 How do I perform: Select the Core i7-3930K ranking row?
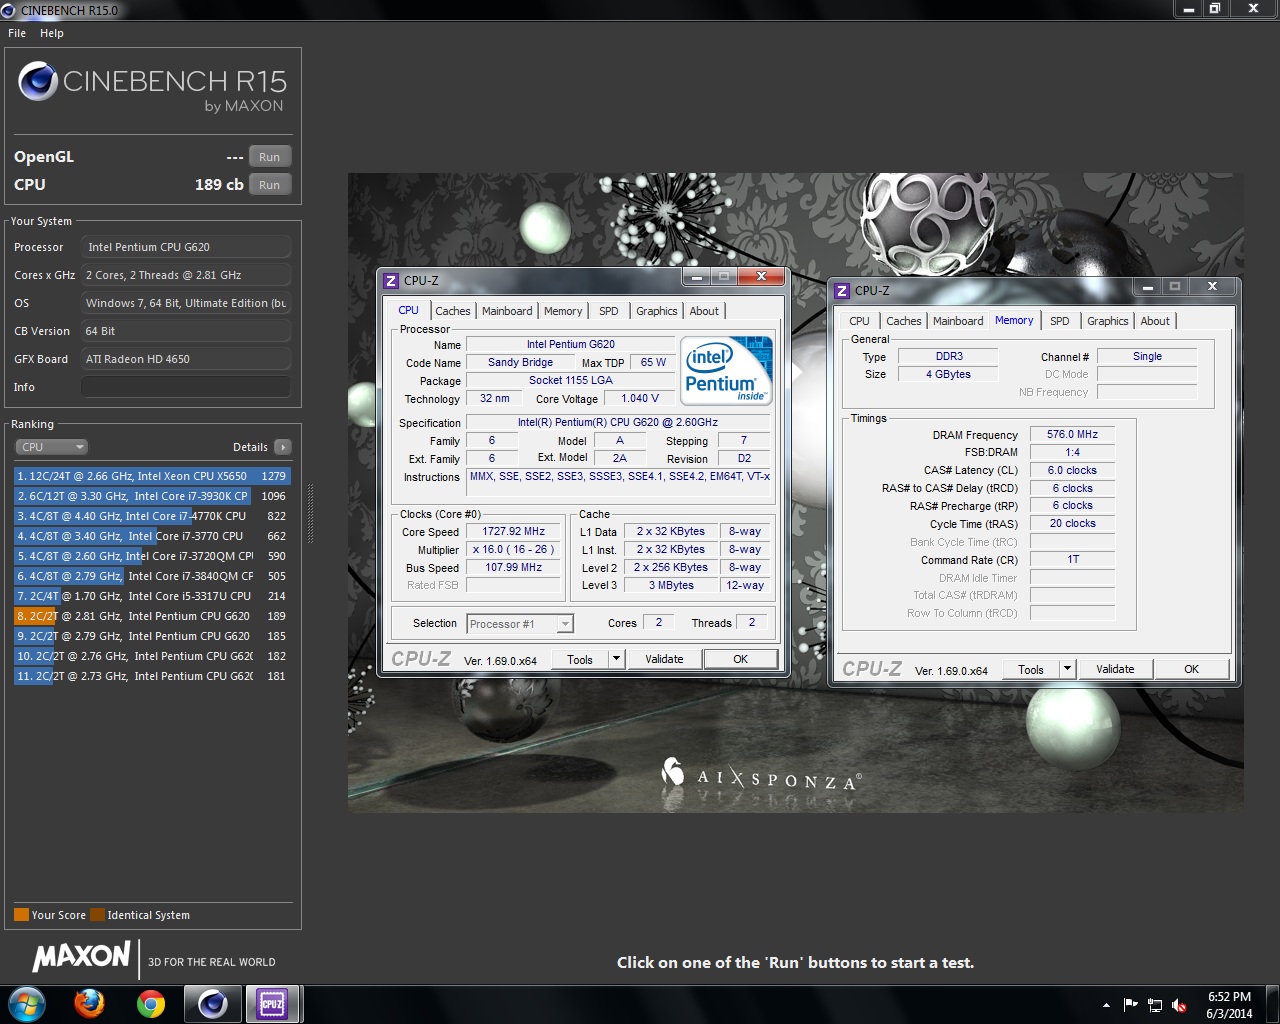coord(152,496)
